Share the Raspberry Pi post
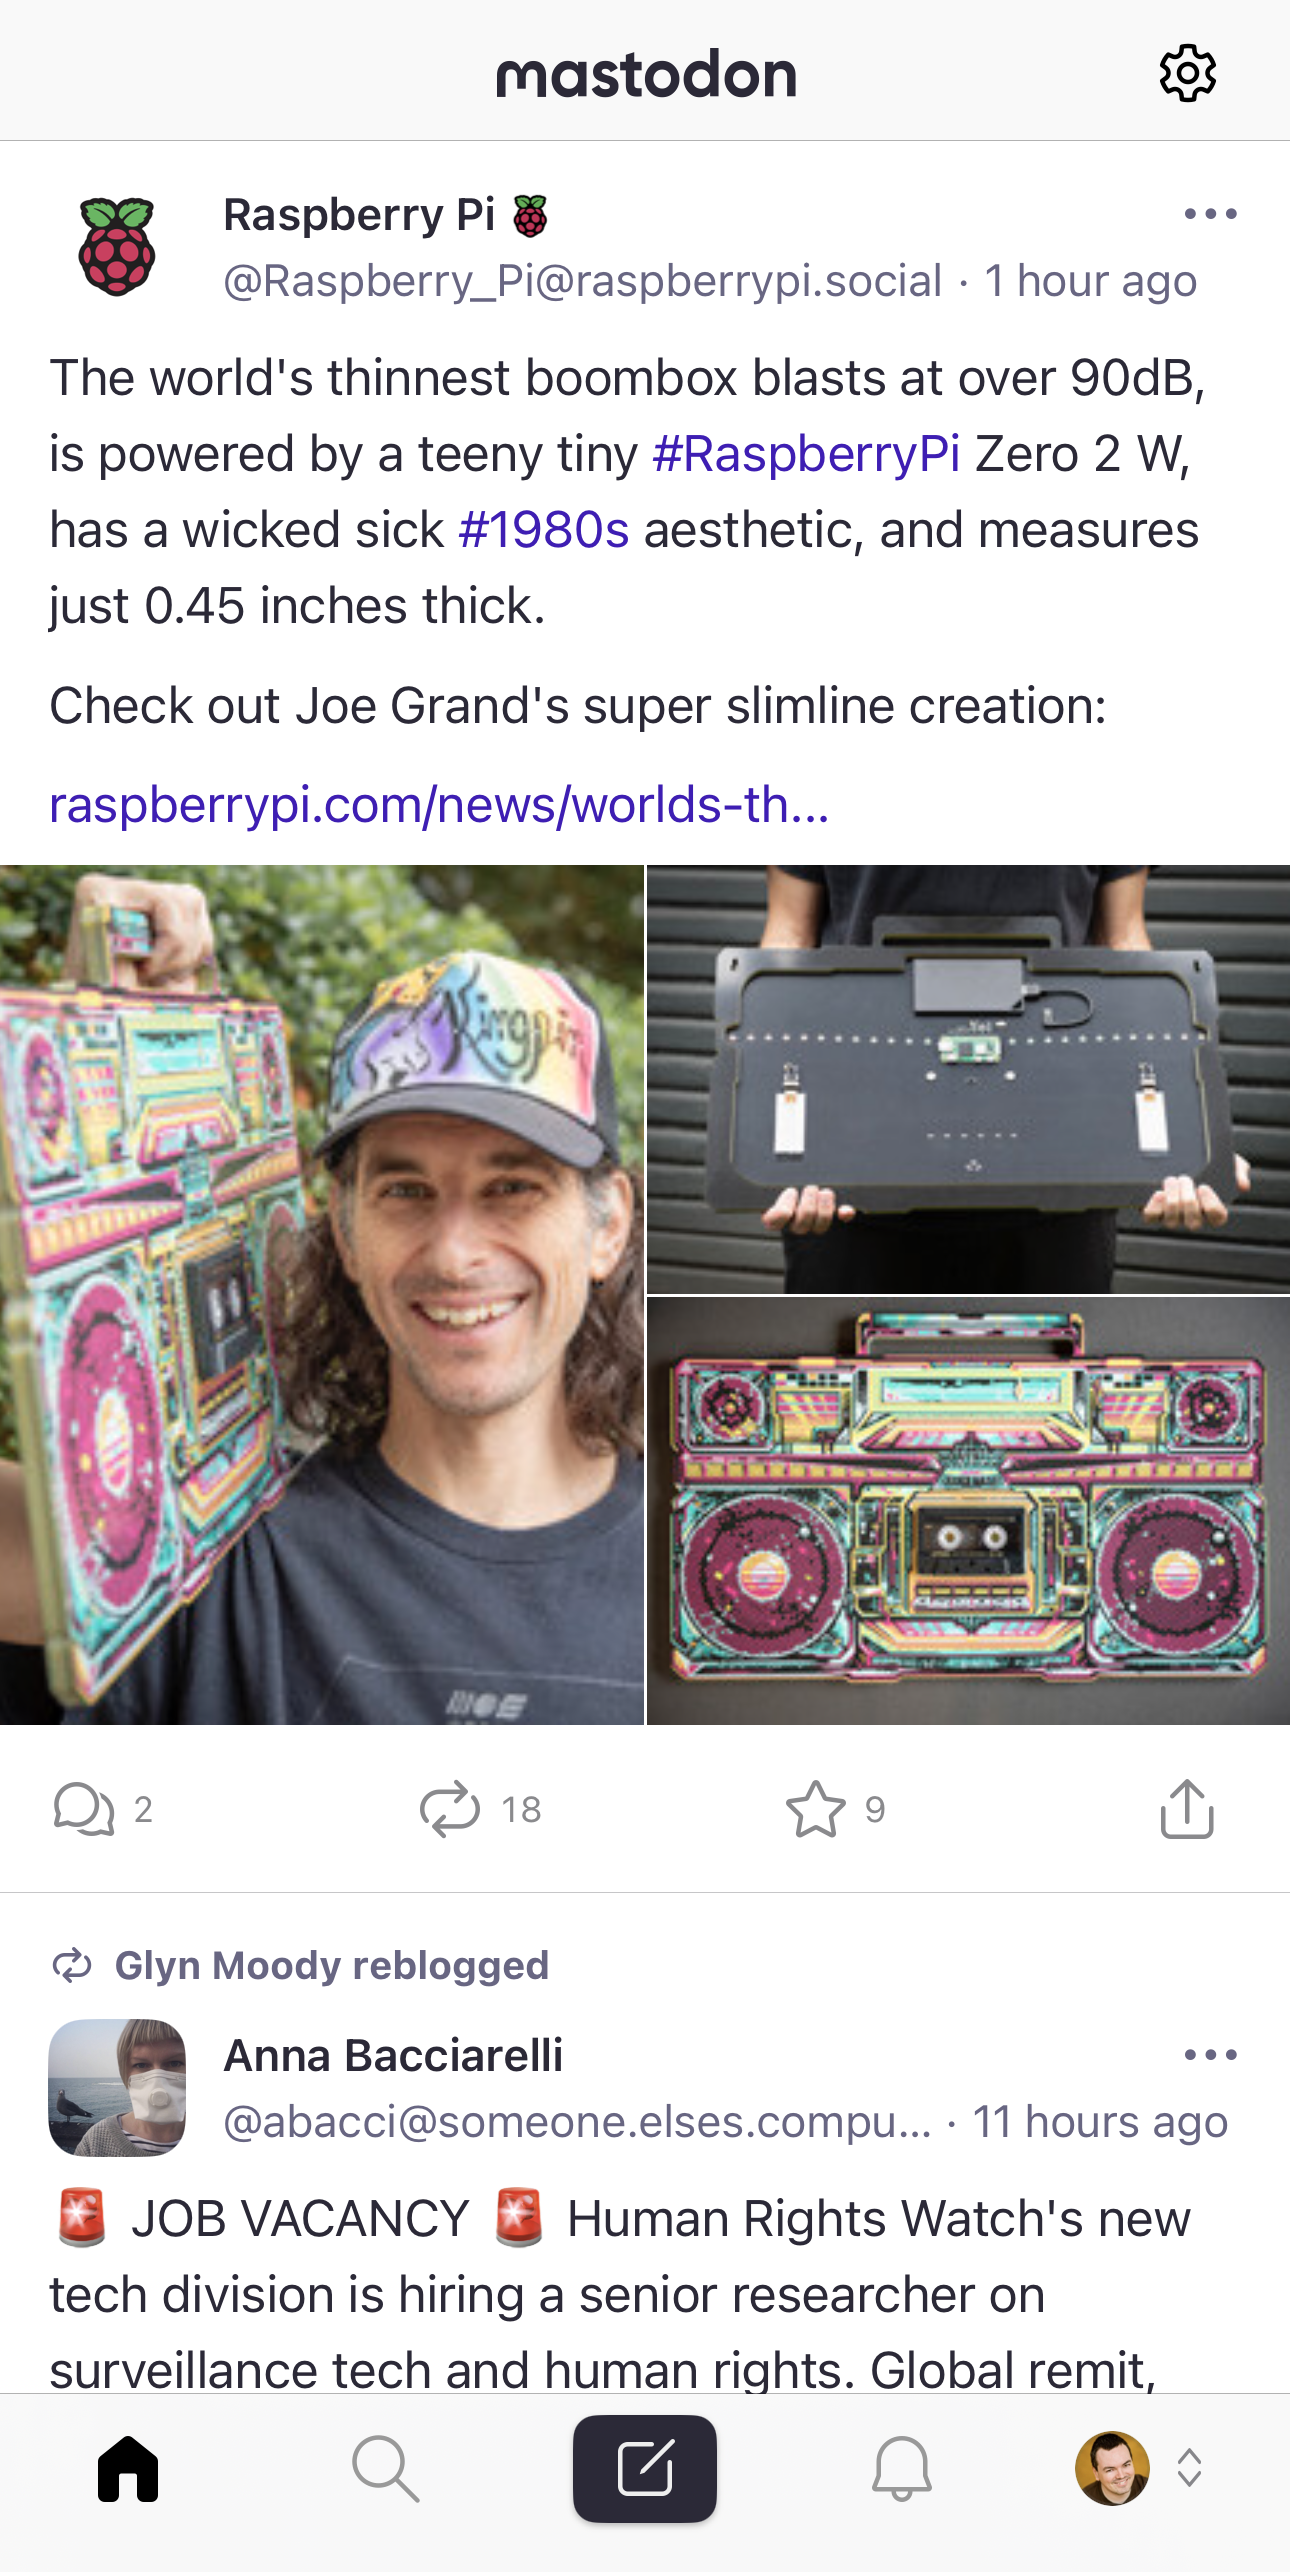Viewport: 1290px width, 2572px height. click(1187, 1809)
